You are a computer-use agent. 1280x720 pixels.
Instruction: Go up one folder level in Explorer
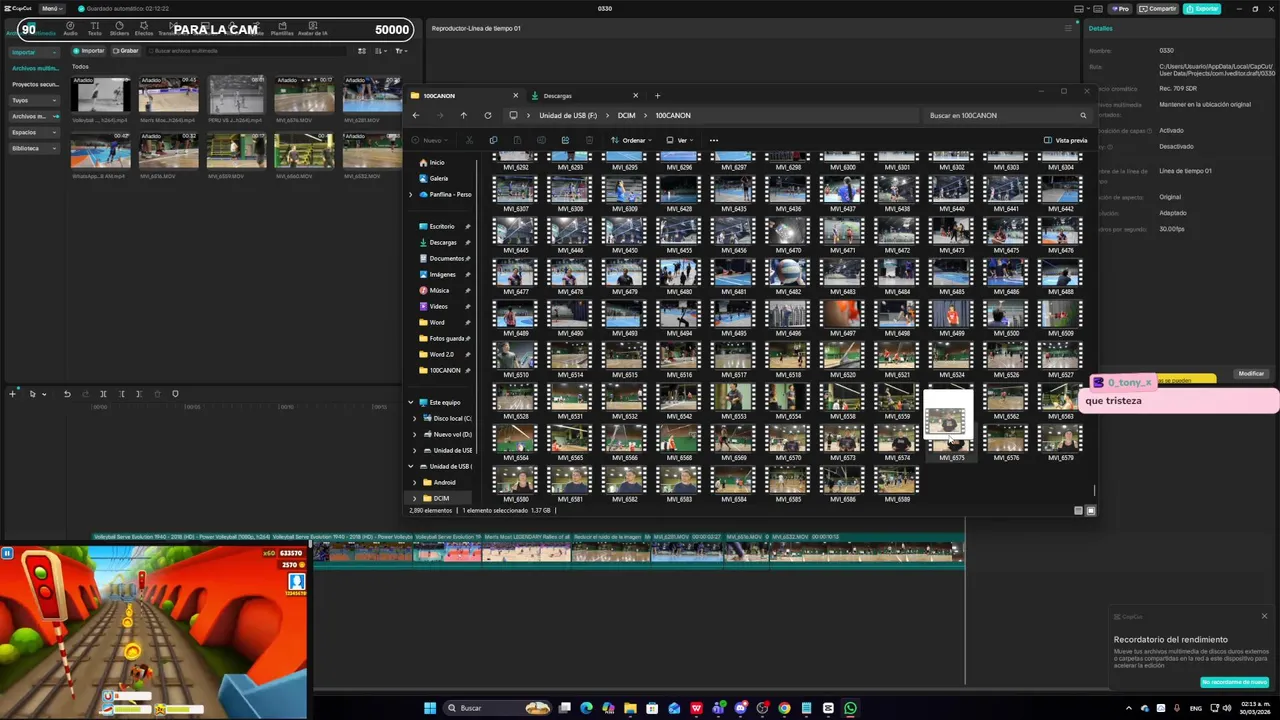[464, 115]
